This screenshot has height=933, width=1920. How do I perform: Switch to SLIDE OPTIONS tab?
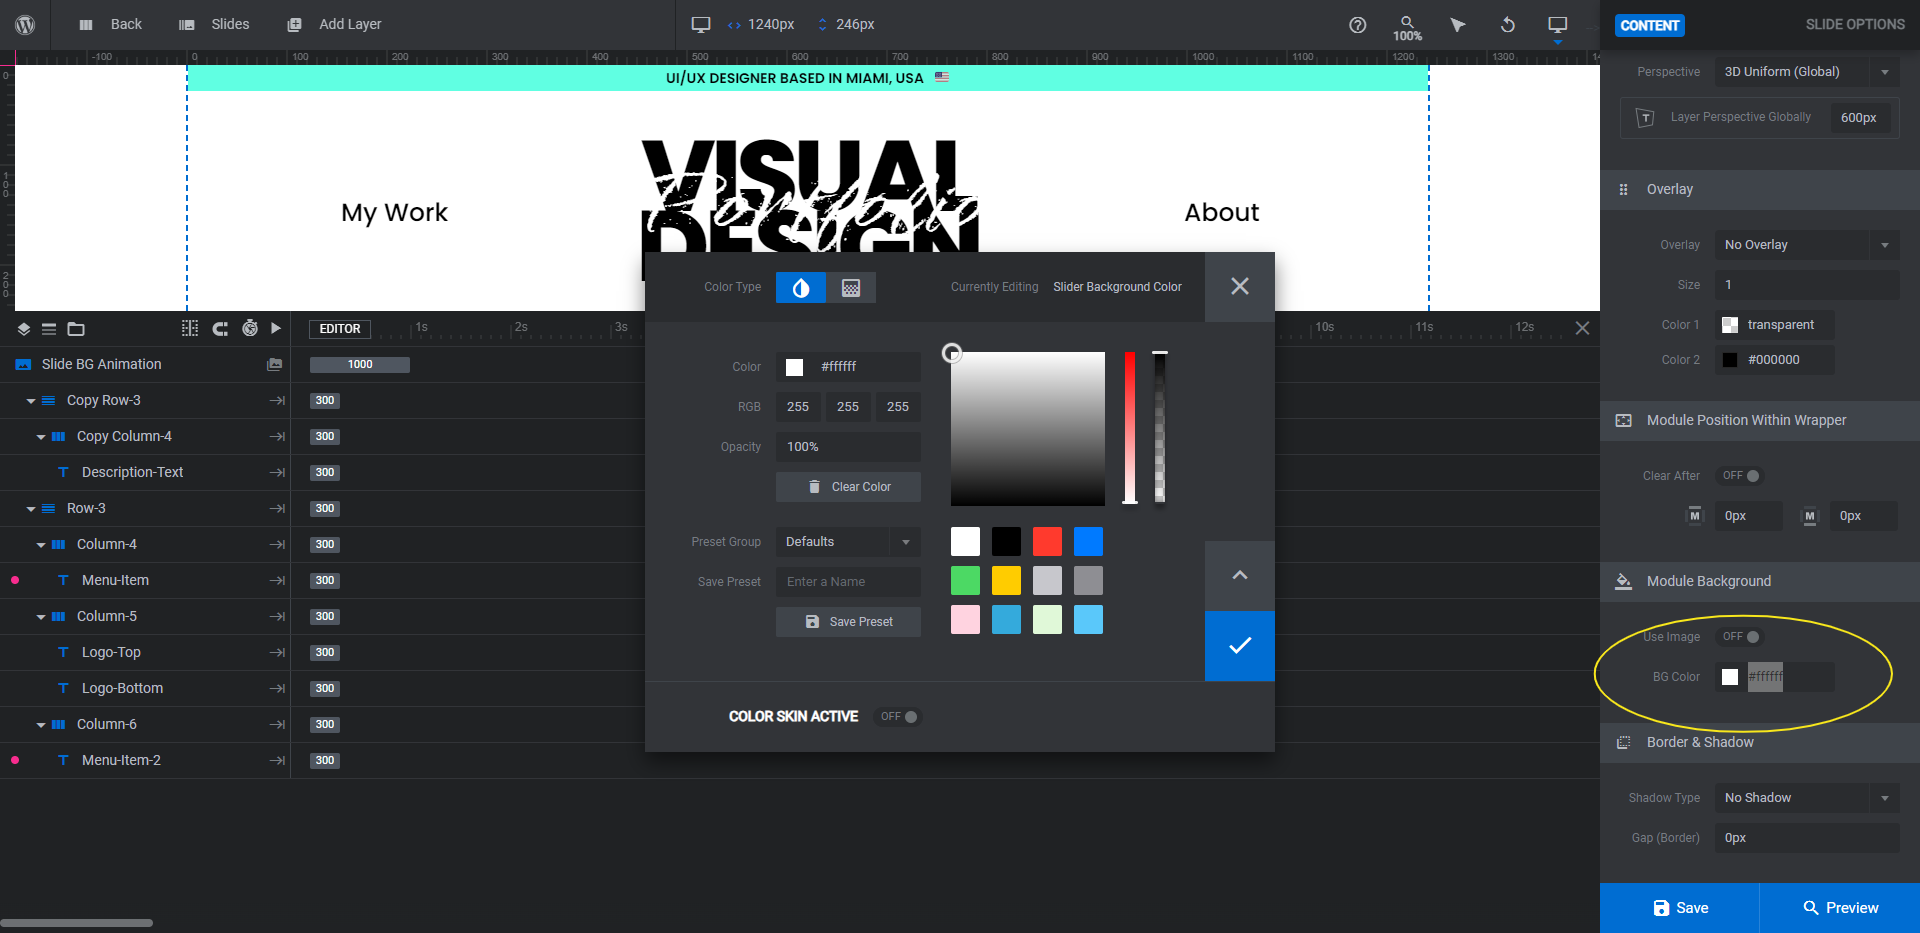point(1855,25)
